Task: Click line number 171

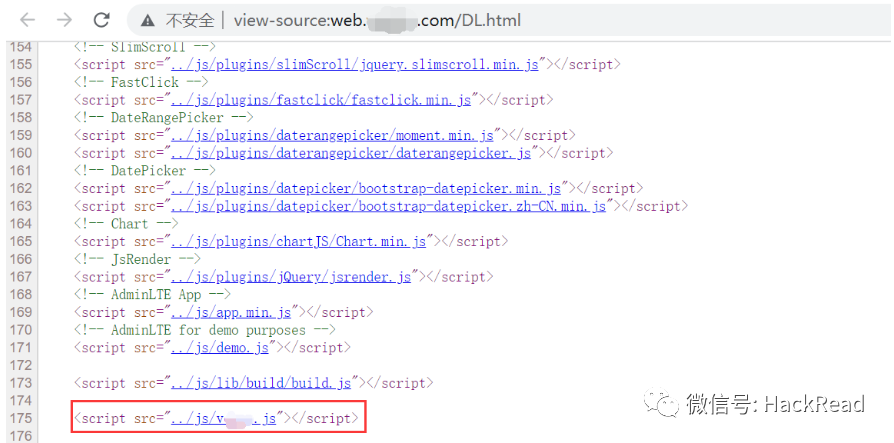Action: tap(21, 347)
